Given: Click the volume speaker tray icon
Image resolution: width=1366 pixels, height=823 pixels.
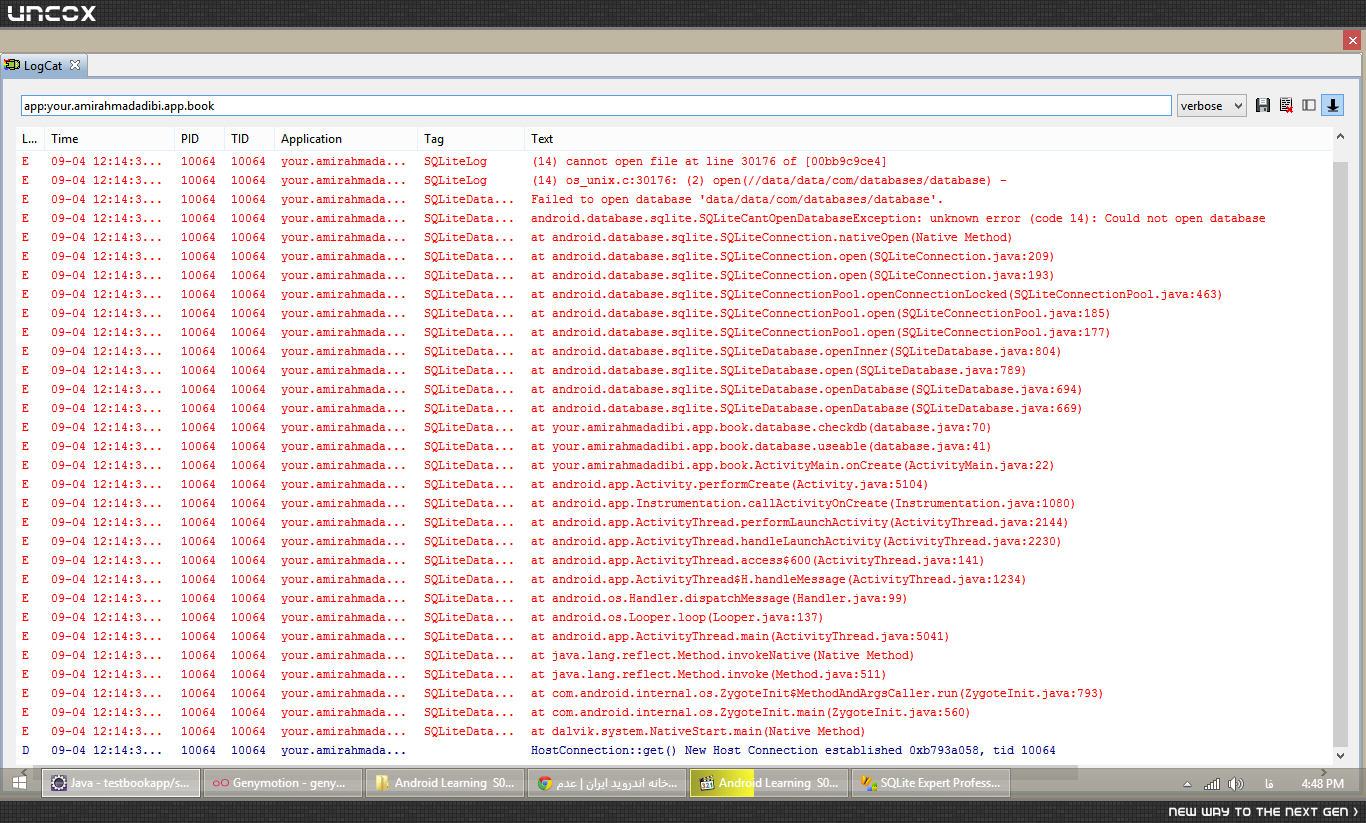Looking at the screenshot, I should (x=1236, y=784).
